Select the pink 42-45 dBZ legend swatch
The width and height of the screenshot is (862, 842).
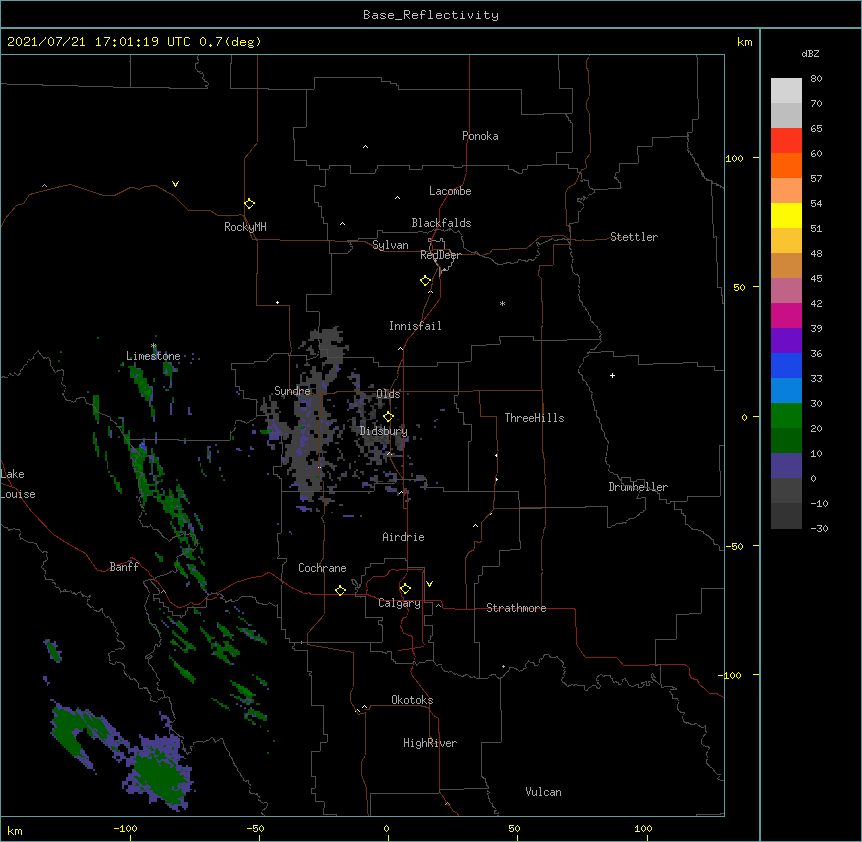tap(786, 291)
